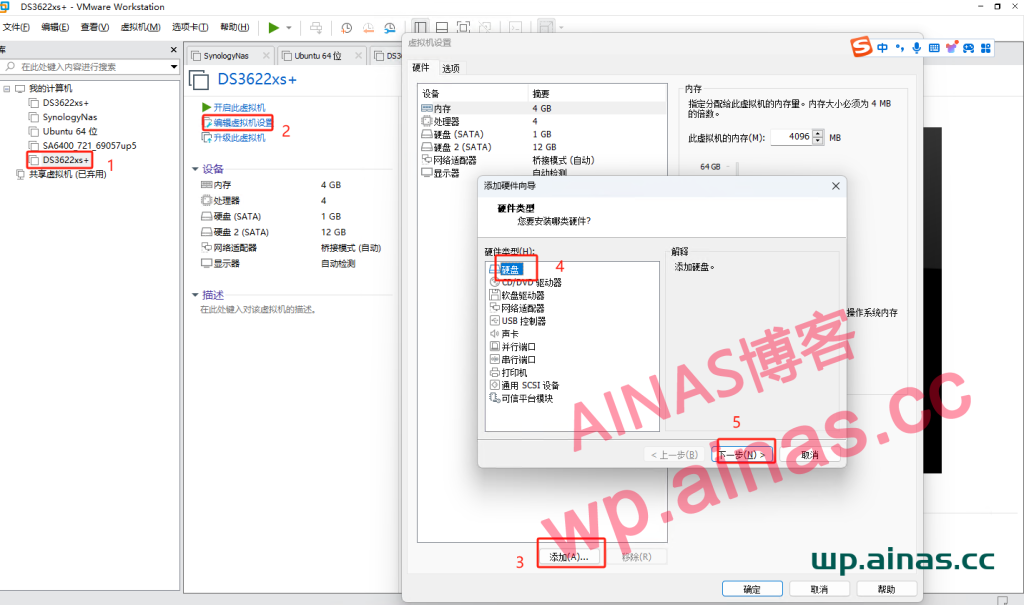Image resolution: width=1024 pixels, height=605 pixels.
Task: Open the 帮助(H) menu
Action: pos(234,27)
